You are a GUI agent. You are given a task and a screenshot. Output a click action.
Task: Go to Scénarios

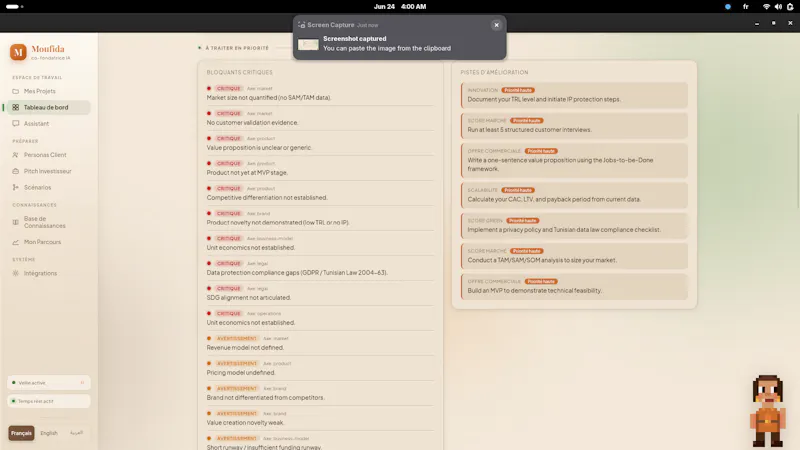coord(49,188)
